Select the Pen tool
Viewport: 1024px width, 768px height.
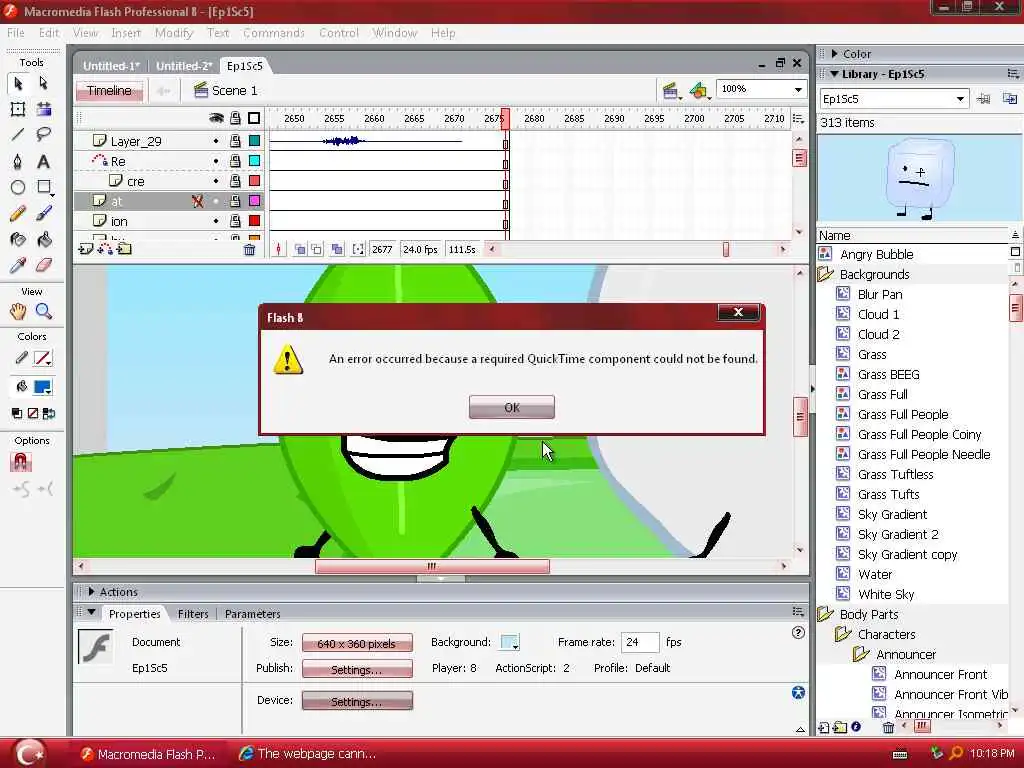click(18, 161)
